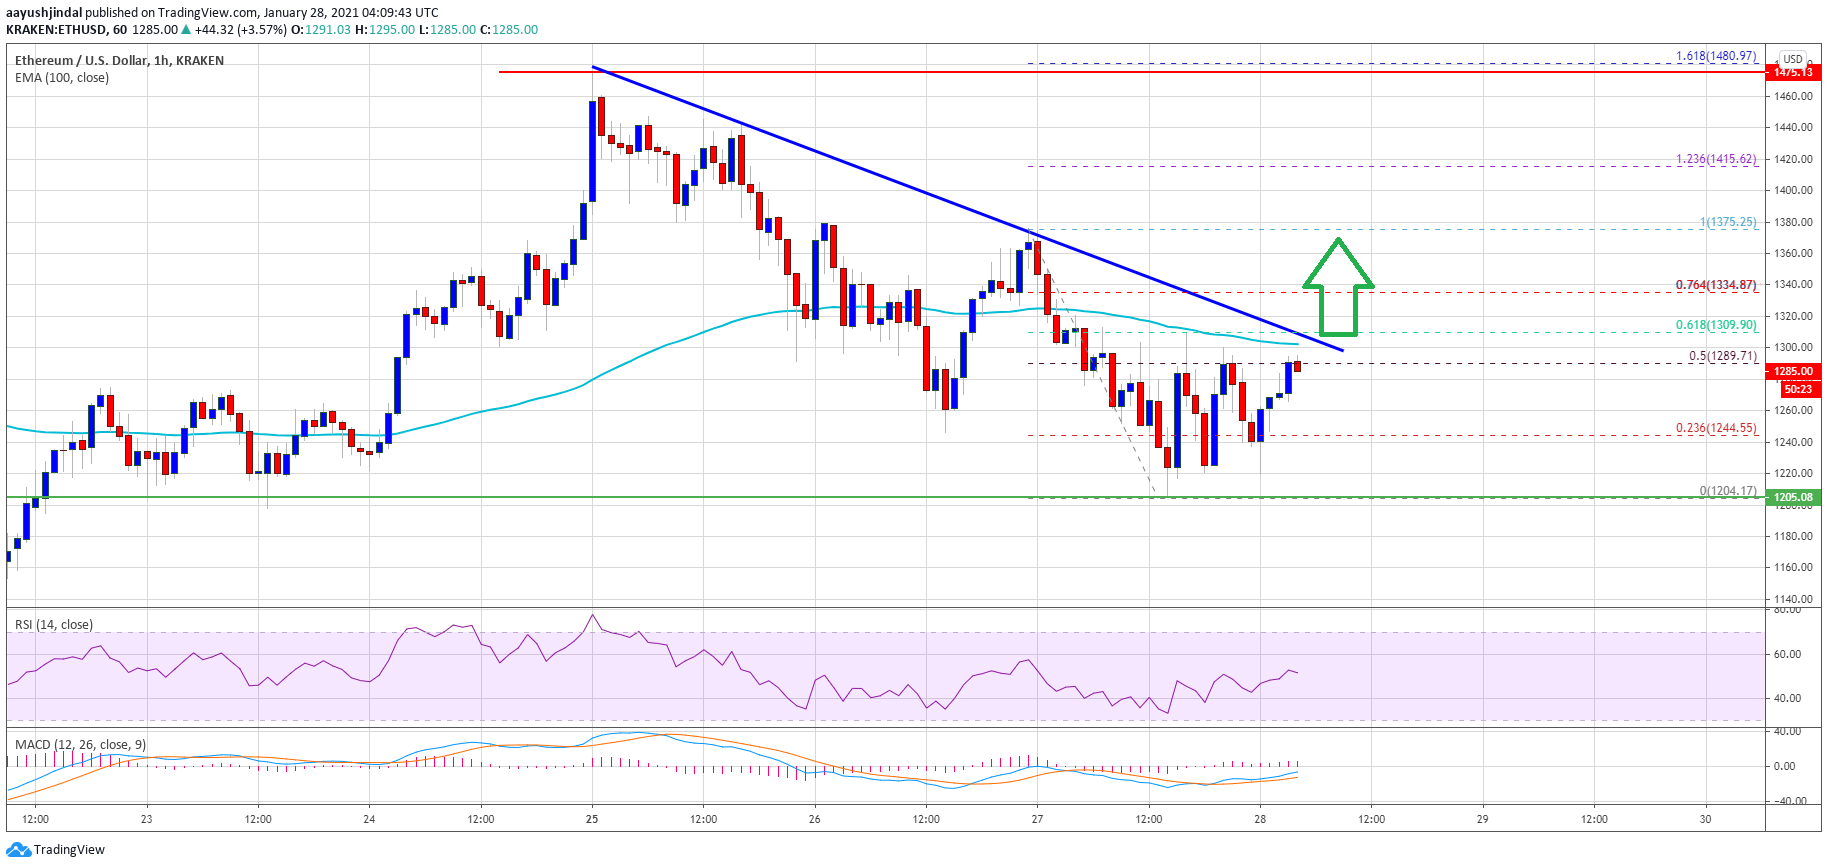Click the 0.5(1289.71) Fibonacci level label
Viewport: 1828px width, 868px height.
coord(1722,356)
